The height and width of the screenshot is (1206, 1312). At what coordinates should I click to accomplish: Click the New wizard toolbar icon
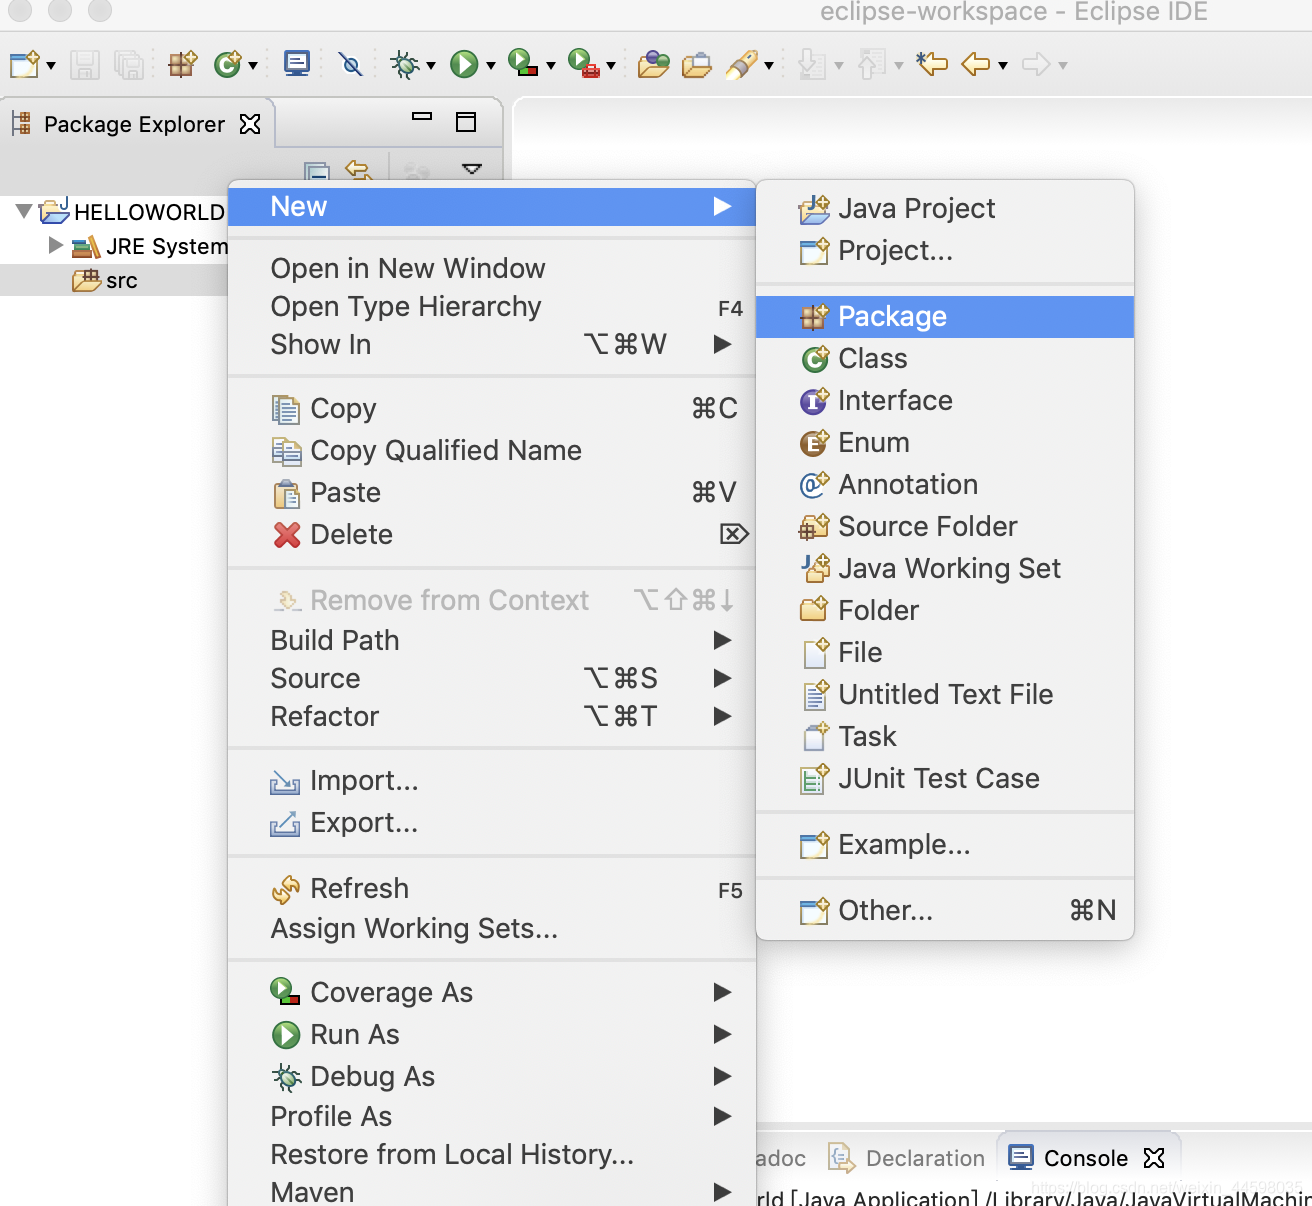24,65
